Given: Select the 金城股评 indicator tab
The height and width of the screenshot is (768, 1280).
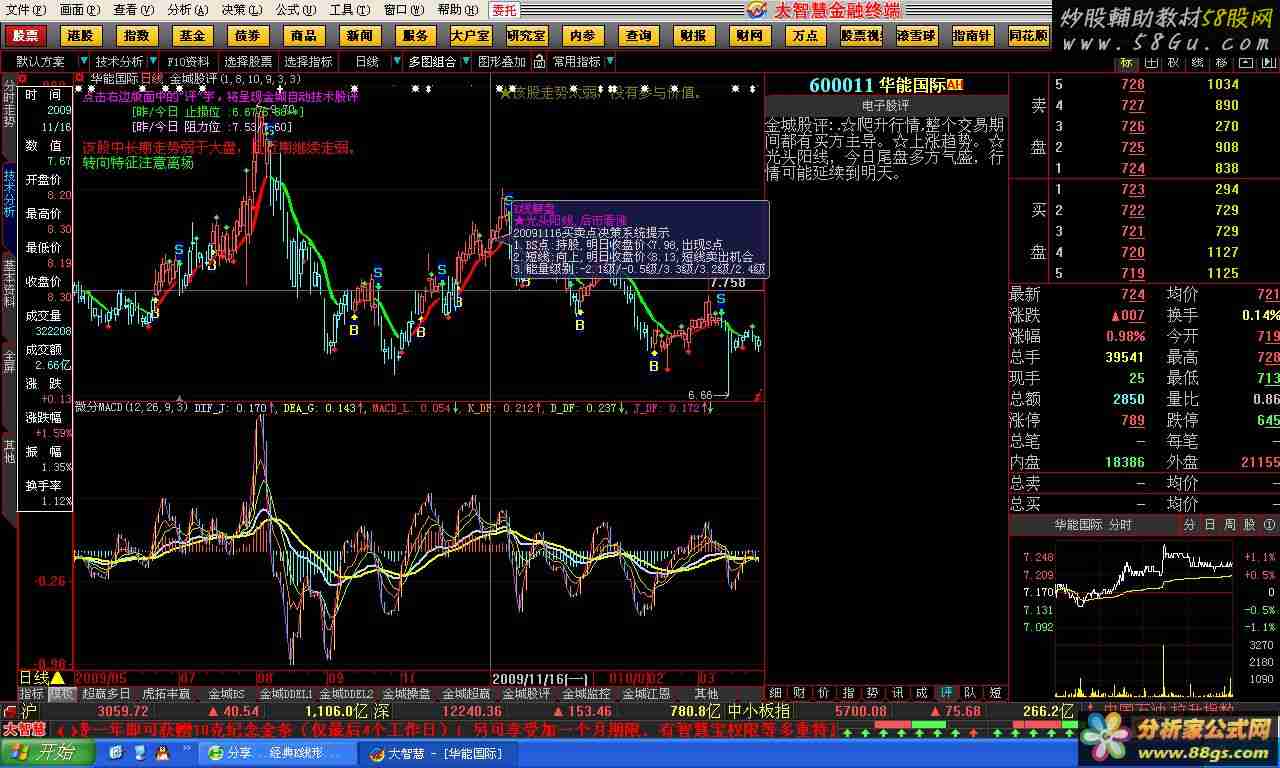Looking at the screenshot, I should pyautogui.click(x=525, y=693).
